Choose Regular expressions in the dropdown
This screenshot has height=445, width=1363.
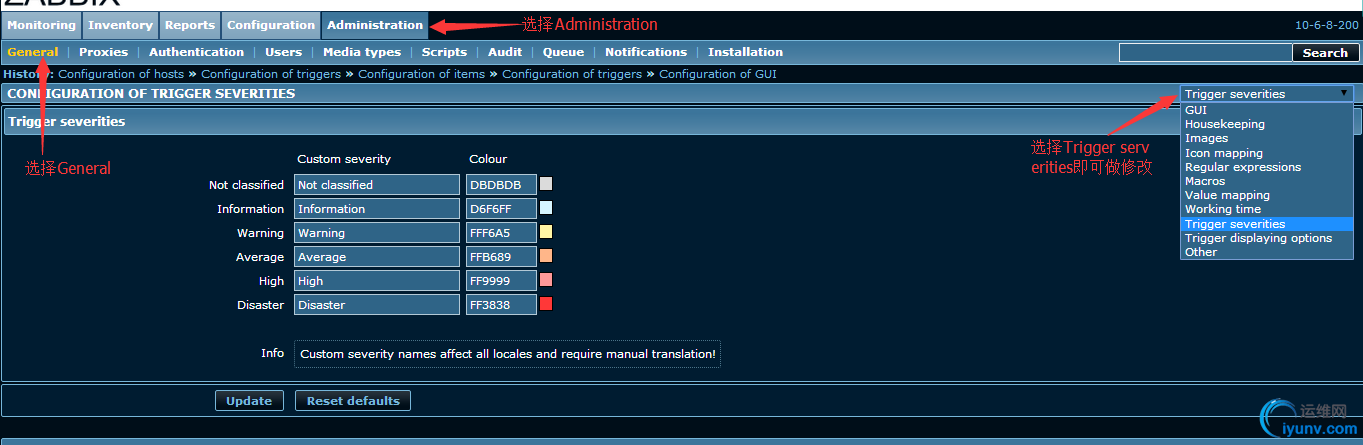click(x=1267, y=167)
